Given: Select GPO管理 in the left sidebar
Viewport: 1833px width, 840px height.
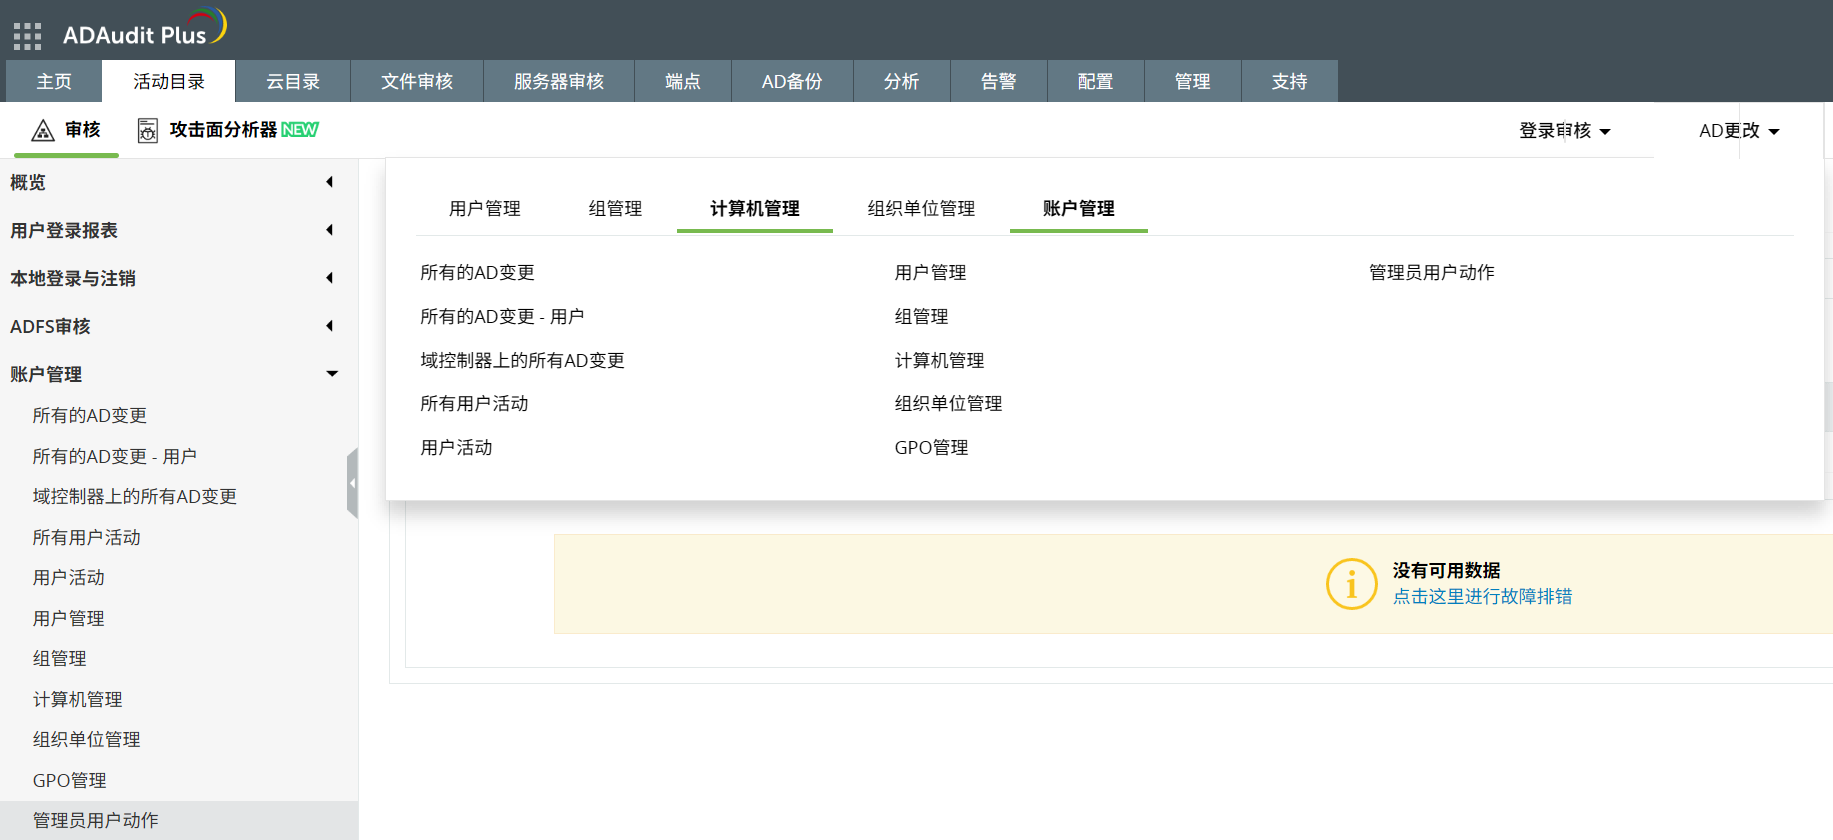Looking at the screenshot, I should (x=69, y=780).
